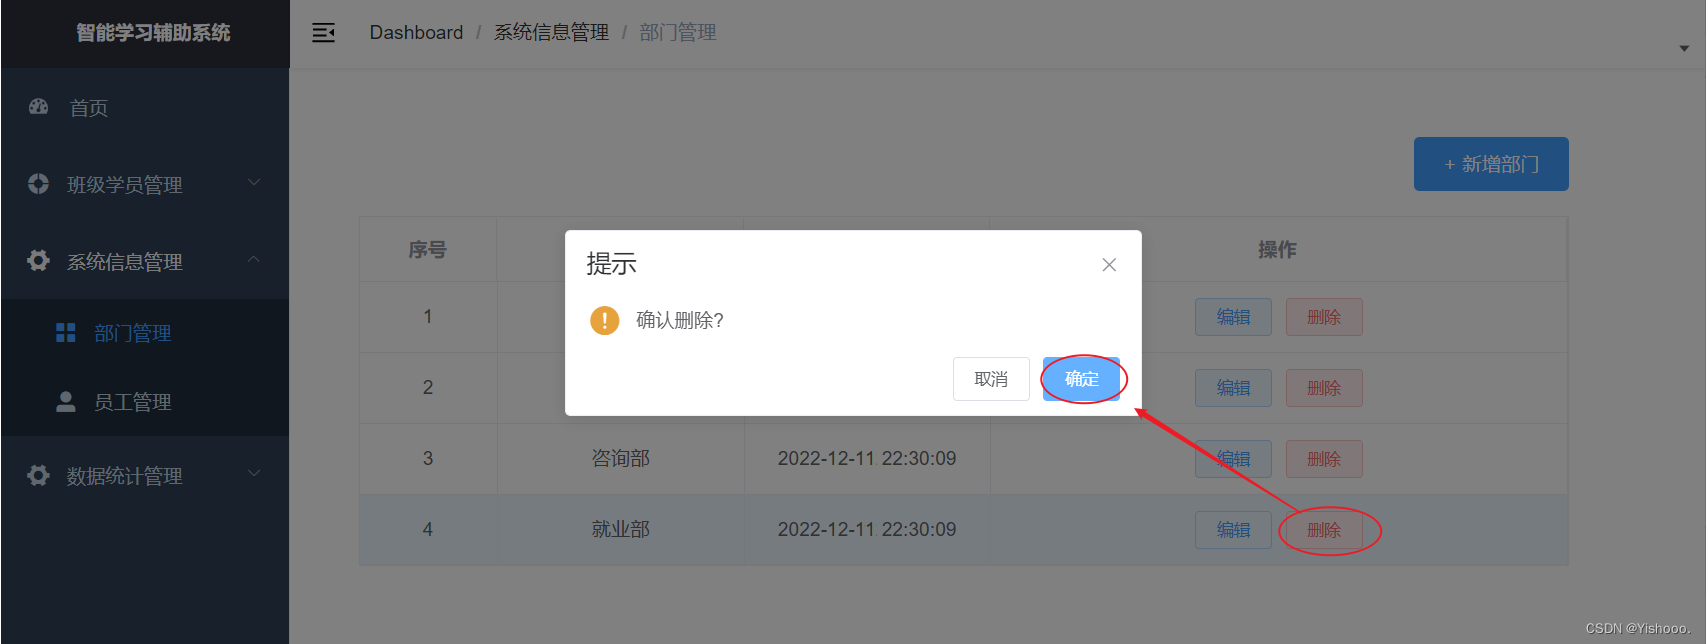Toggle the sidebar collapse hamburger icon
1706x644 pixels.
[x=323, y=33]
